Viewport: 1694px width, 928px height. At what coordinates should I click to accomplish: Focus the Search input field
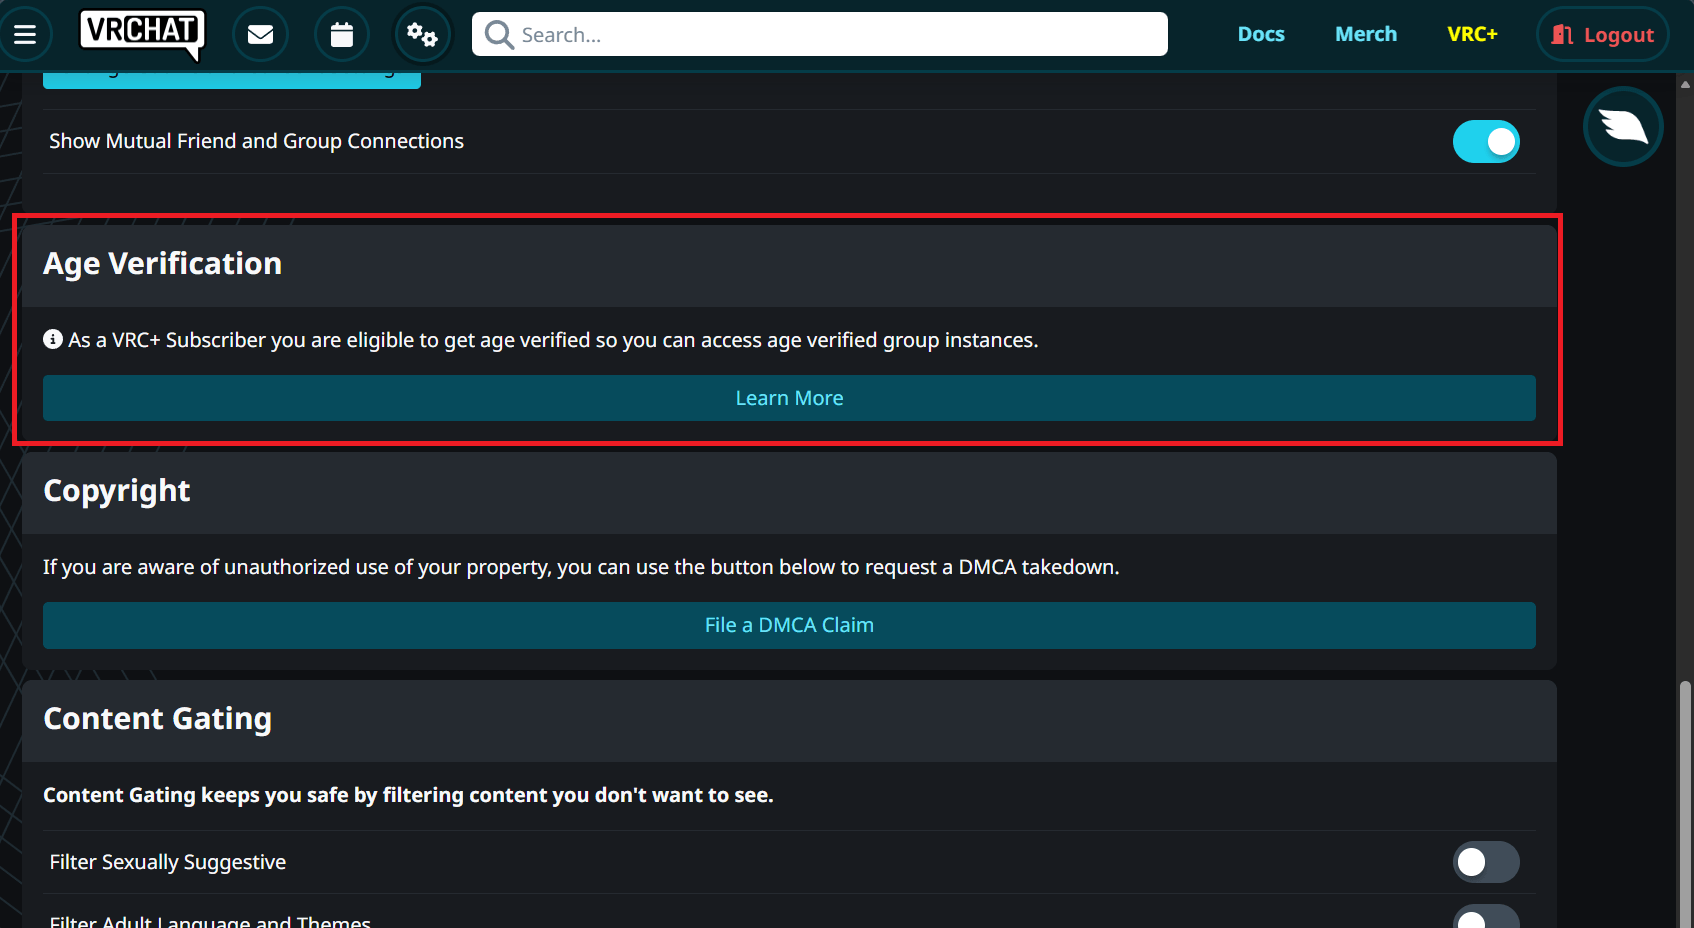[x=840, y=35]
